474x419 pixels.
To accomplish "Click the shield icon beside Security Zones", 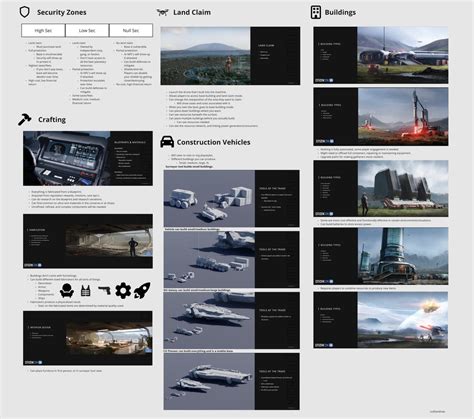I will (25, 12).
